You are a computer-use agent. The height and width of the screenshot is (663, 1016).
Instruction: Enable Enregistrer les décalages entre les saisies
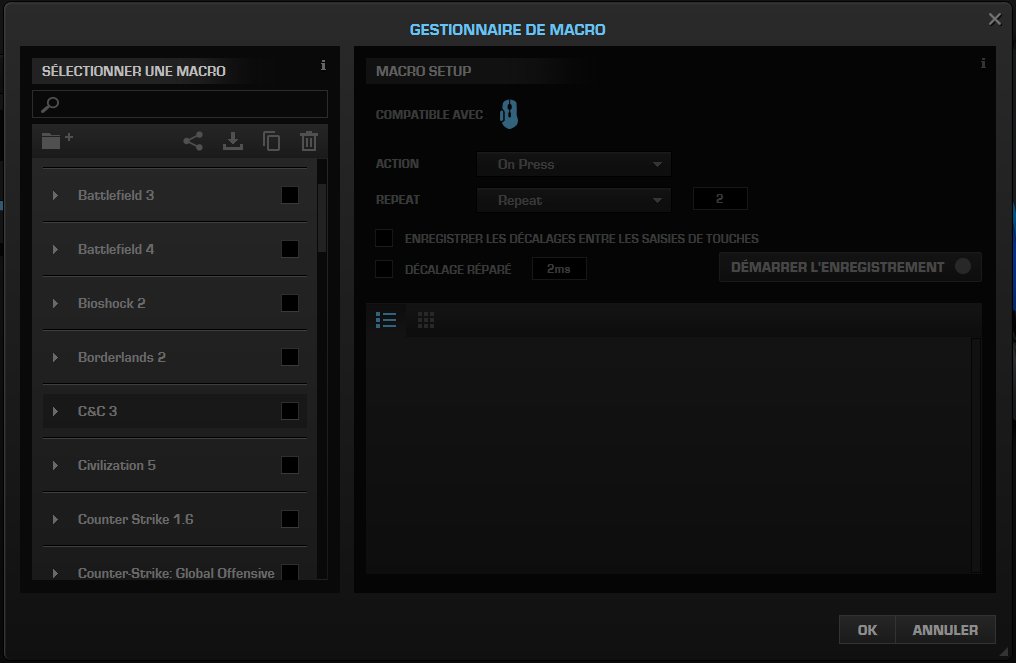(x=384, y=238)
